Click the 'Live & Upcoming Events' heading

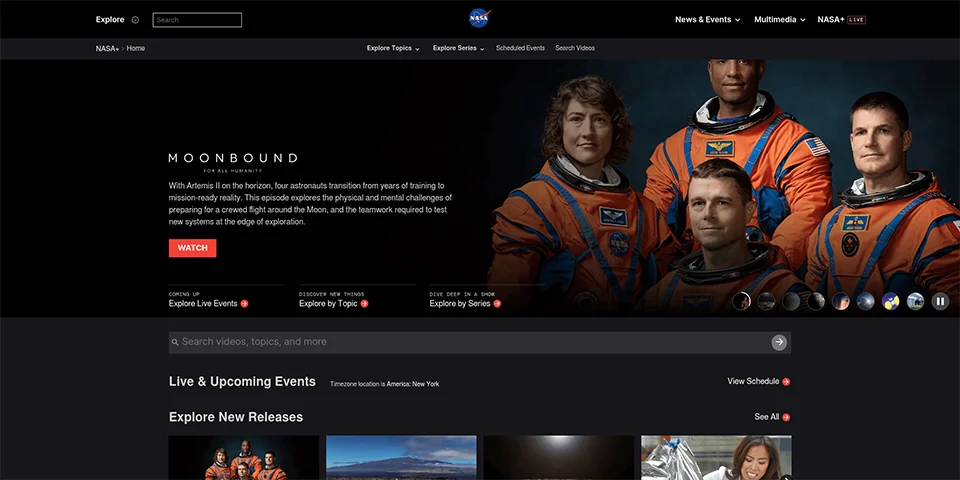[x=242, y=381]
